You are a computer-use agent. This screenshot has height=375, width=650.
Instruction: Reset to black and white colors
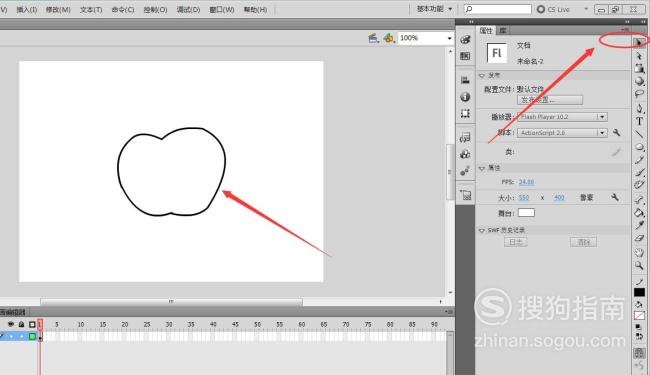click(638, 327)
